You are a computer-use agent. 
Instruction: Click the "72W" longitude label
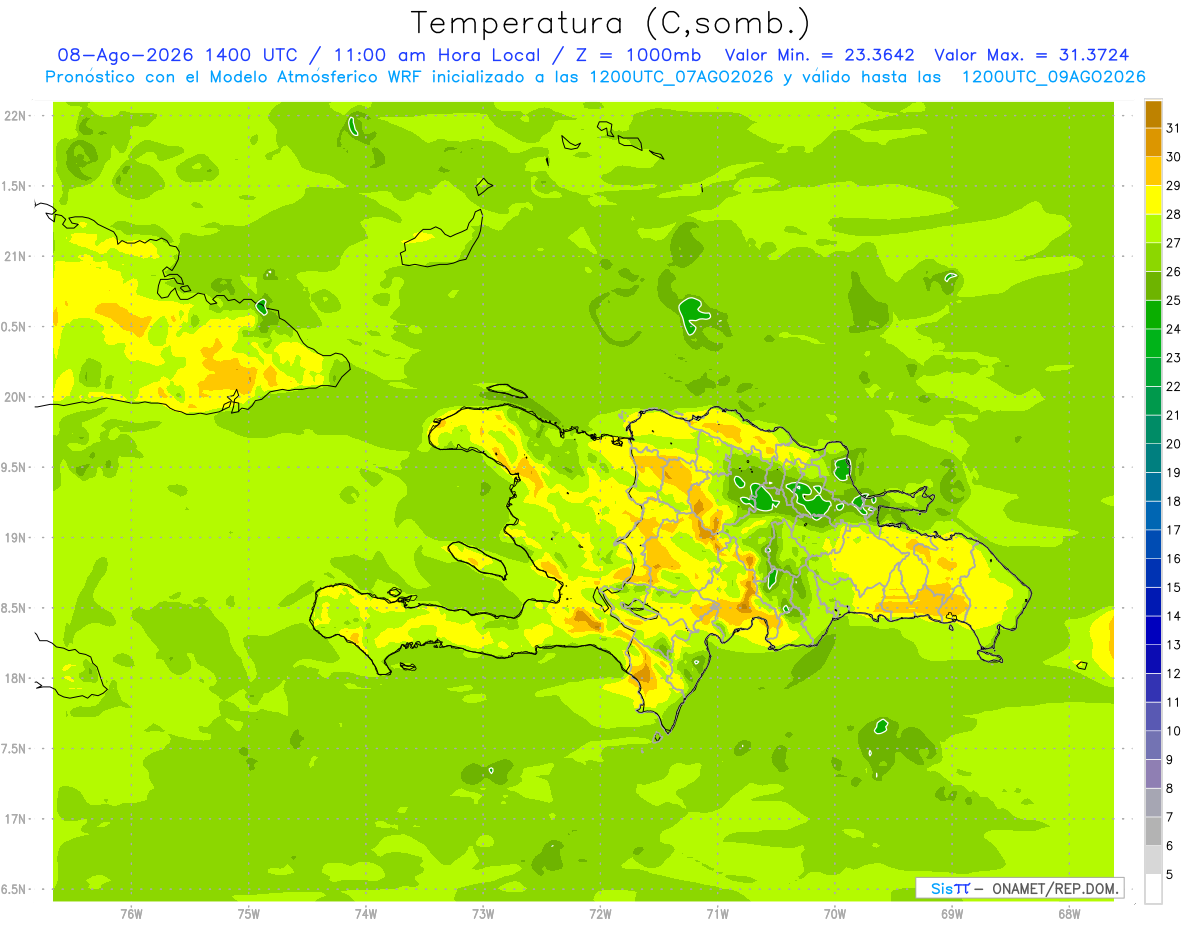(x=600, y=914)
